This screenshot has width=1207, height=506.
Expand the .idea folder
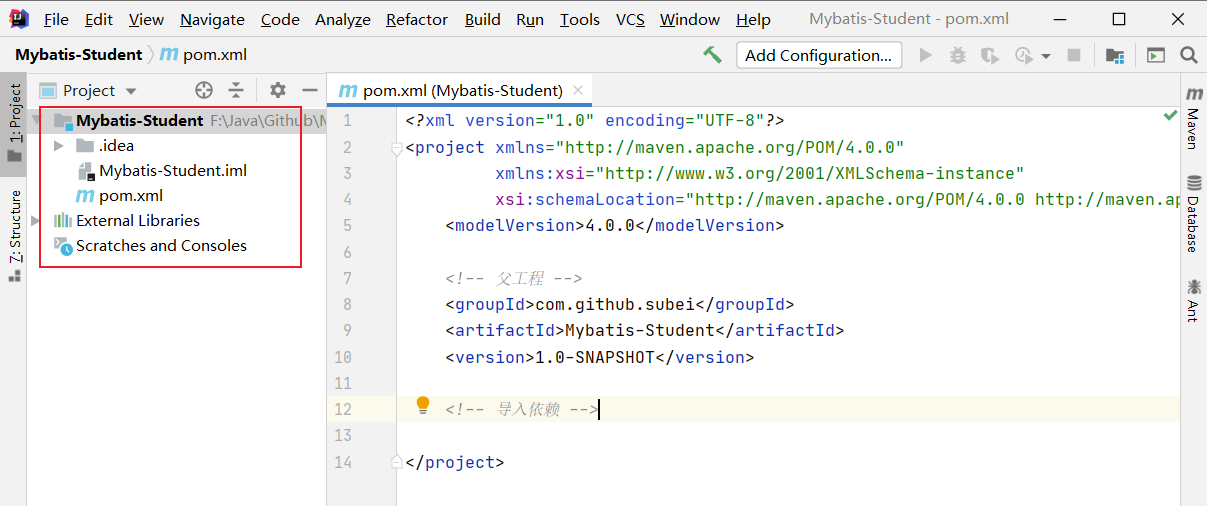click(x=59, y=146)
